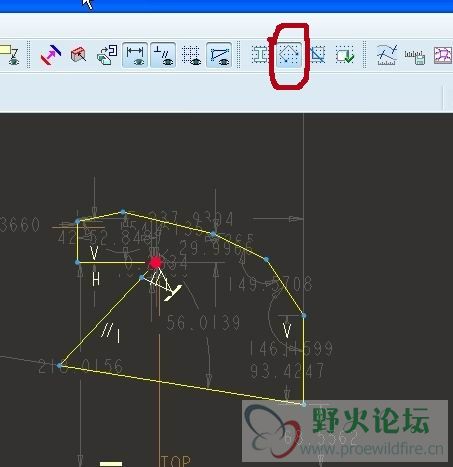Click the swap arrows with boxes icon
Viewport: 453px width, 467px height.
pos(107,55)
